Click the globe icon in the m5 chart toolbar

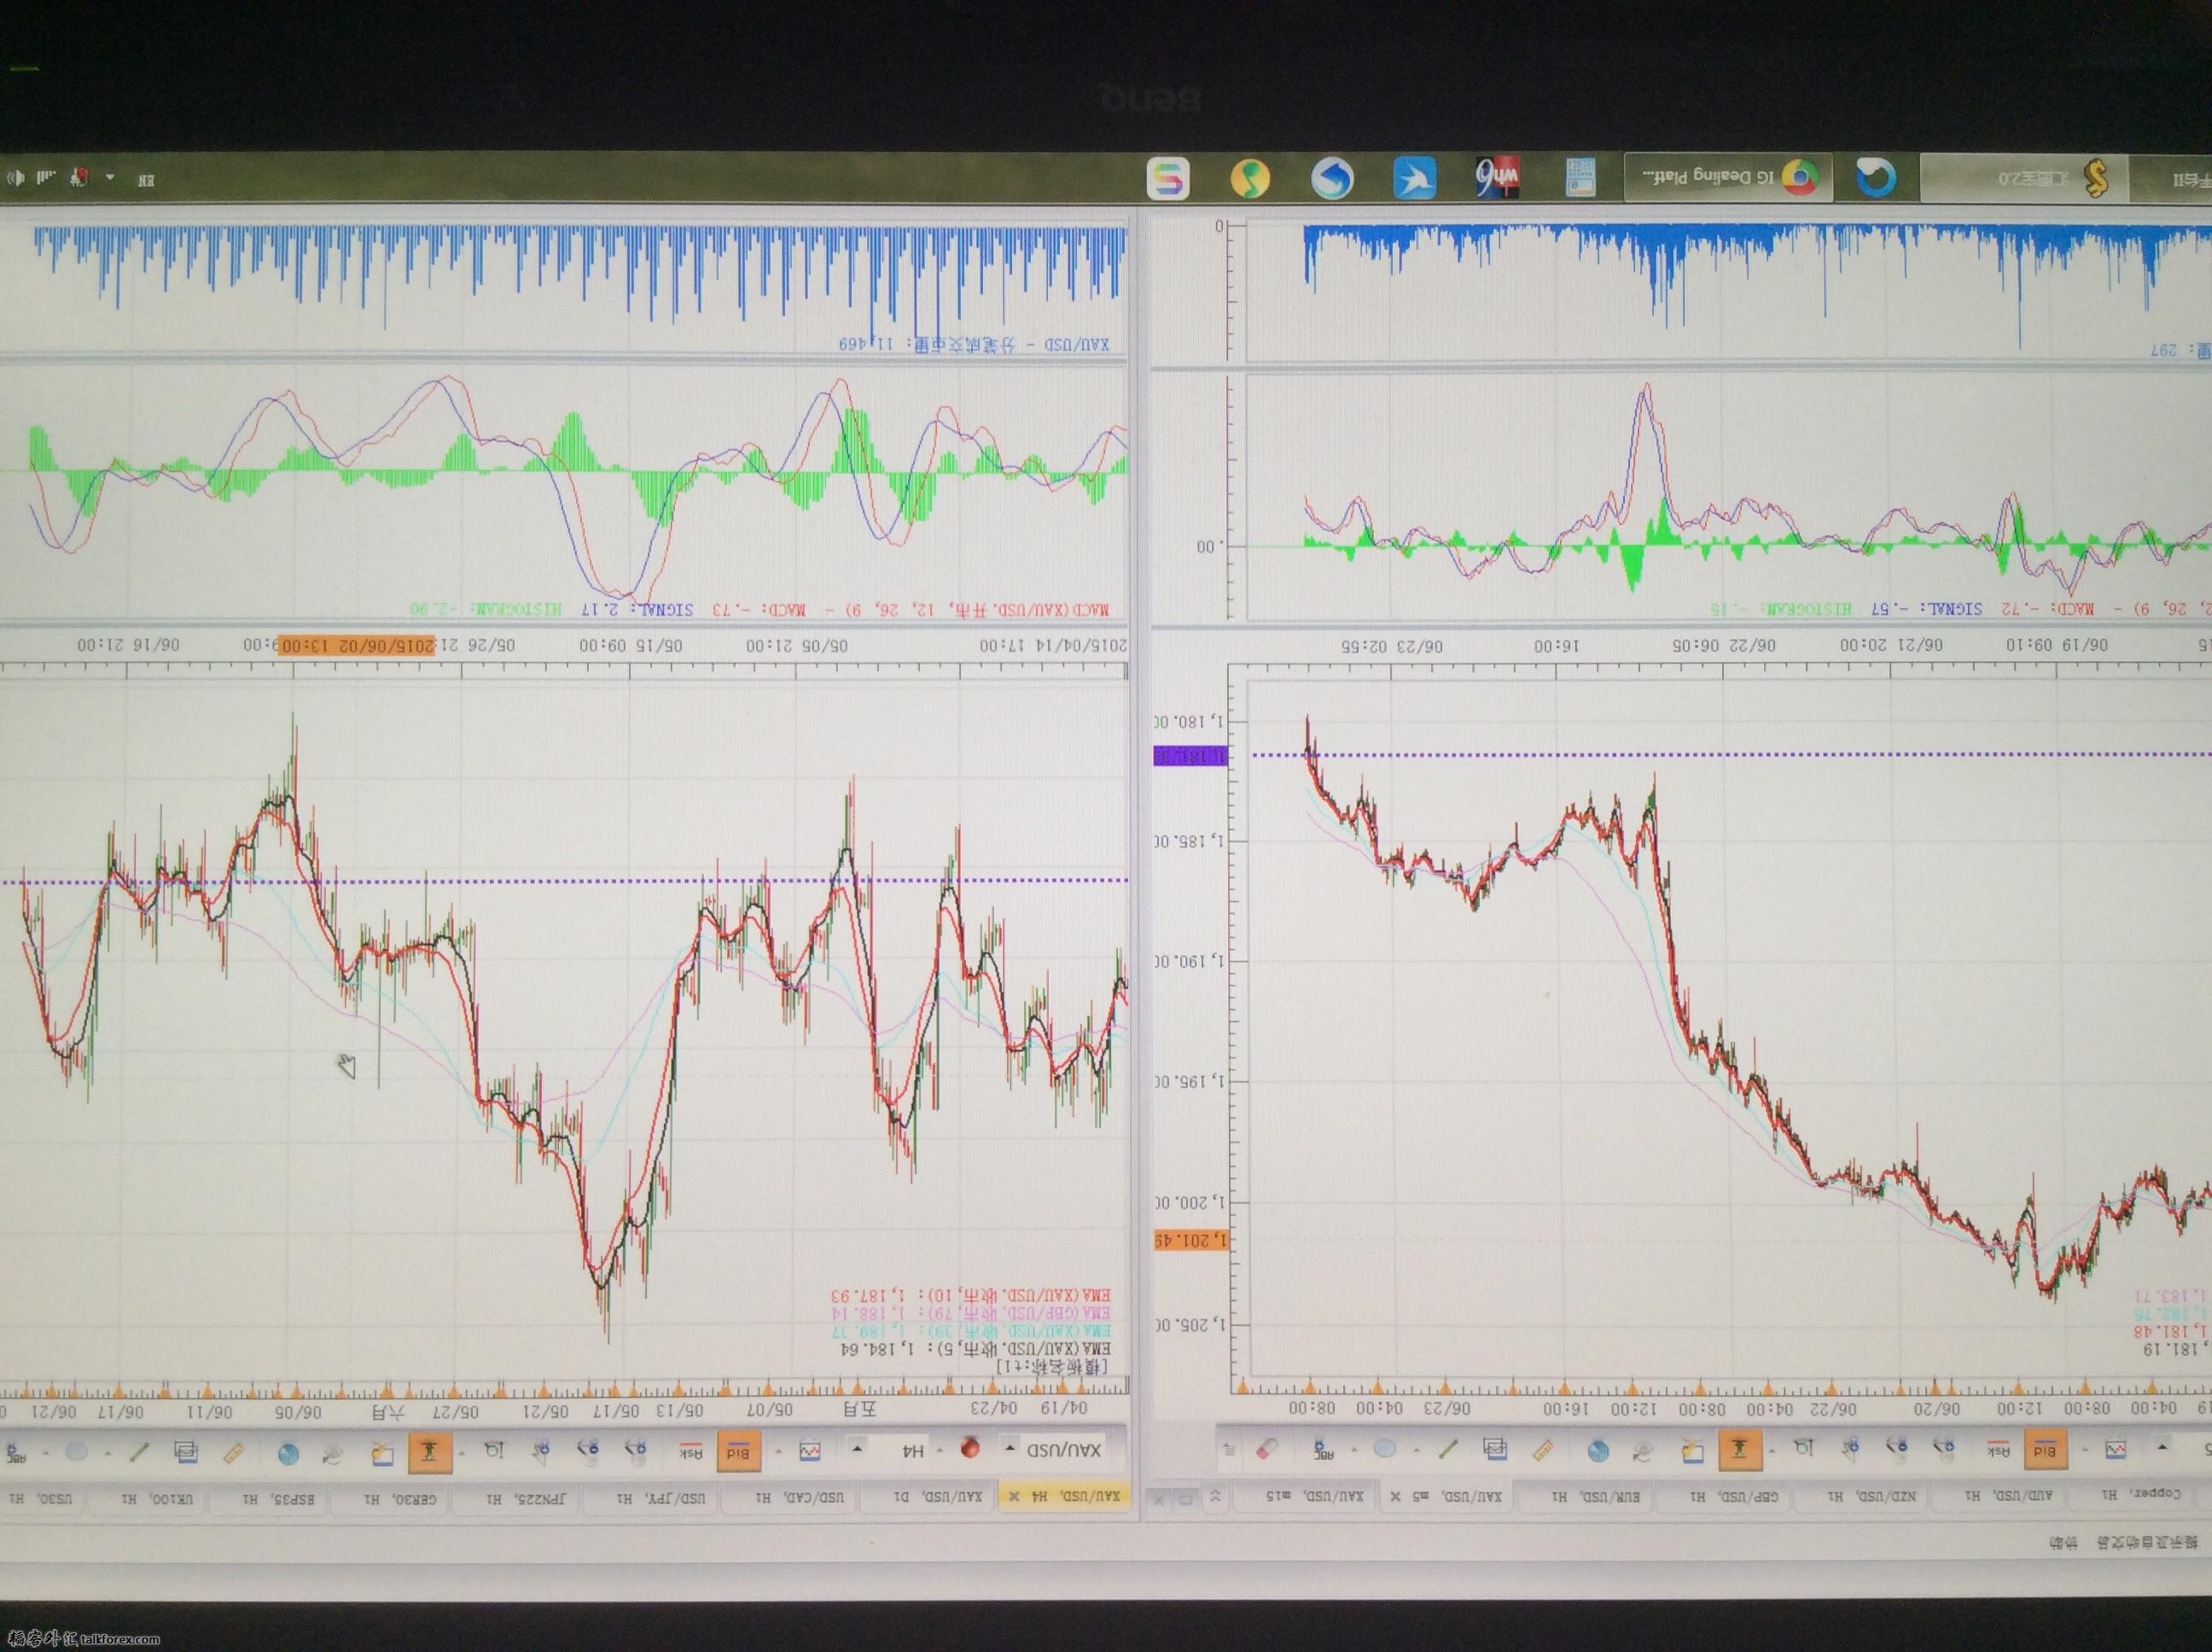[x=1598, y=1452]
